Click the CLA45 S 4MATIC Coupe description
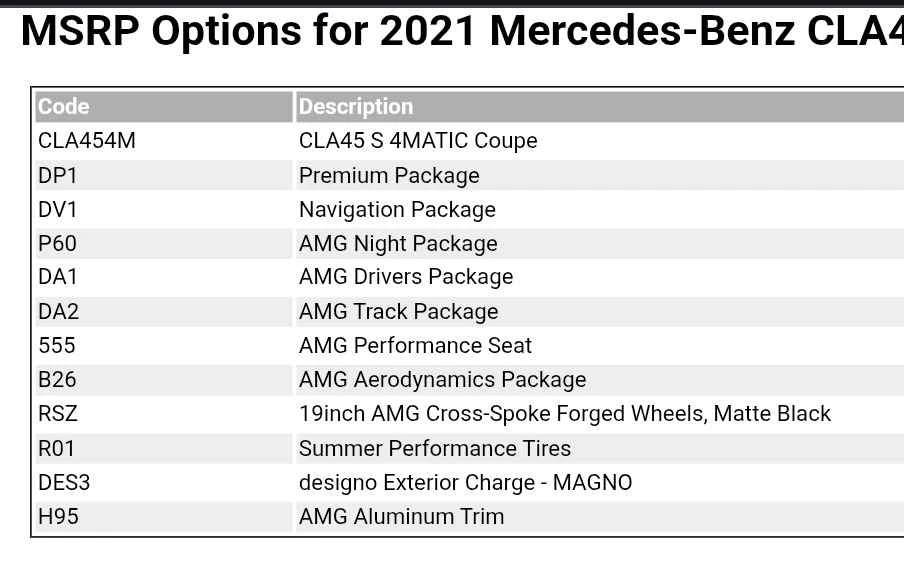The image size is (904, 566). point(418,141)
